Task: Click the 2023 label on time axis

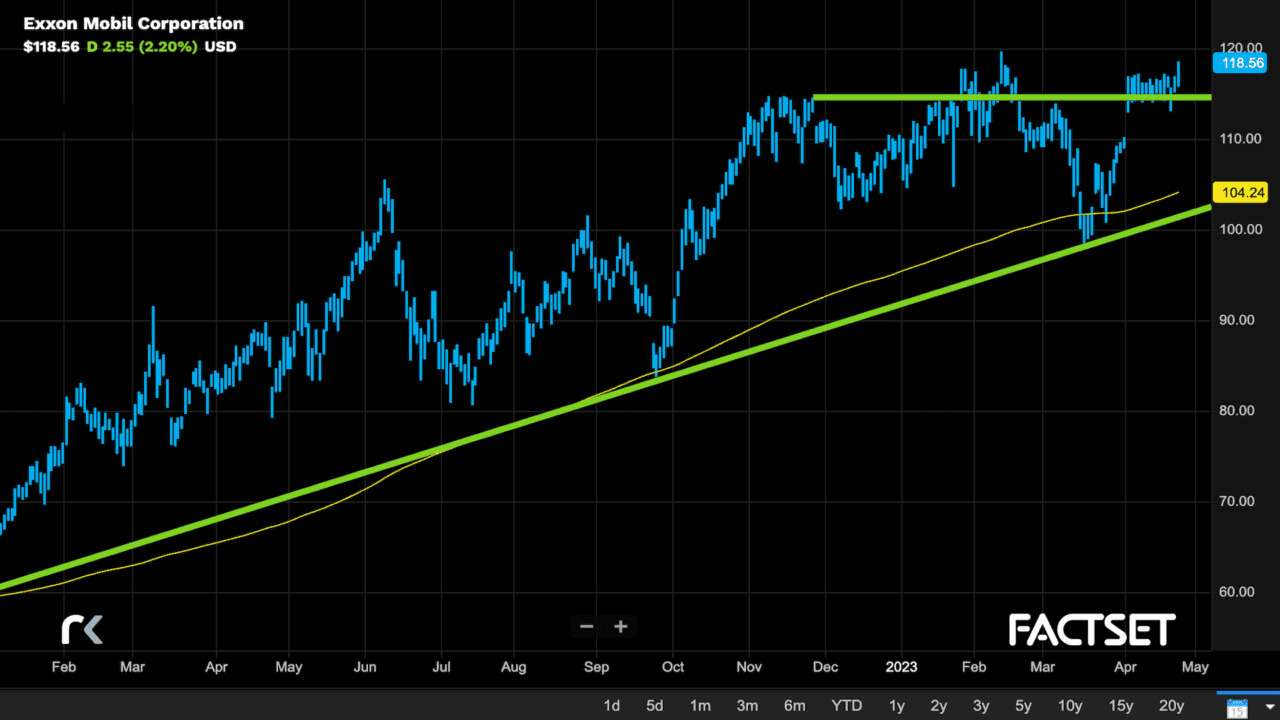Action: tap(902, 666)
